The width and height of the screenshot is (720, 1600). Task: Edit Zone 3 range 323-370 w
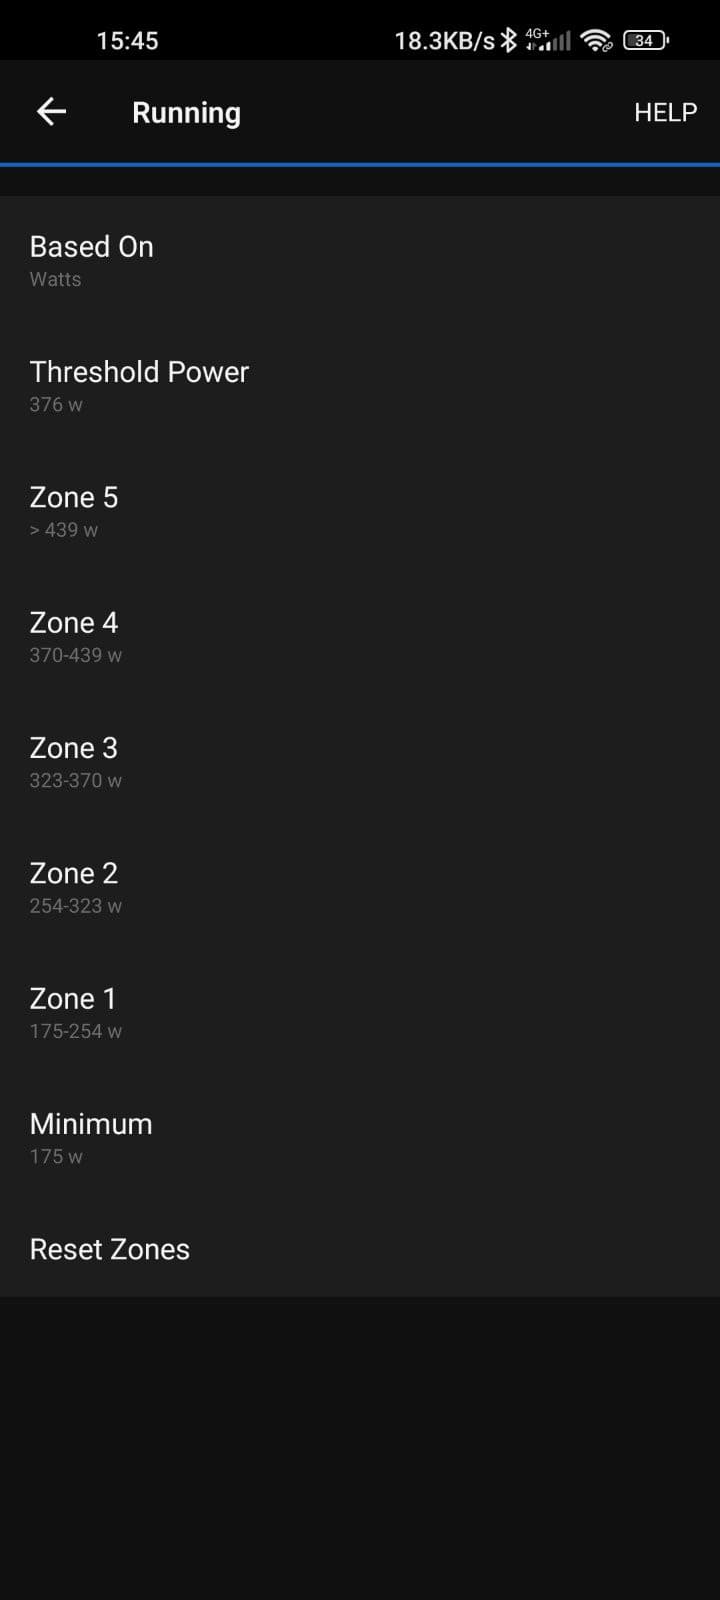pyautogui.click(x=360, y=761)
